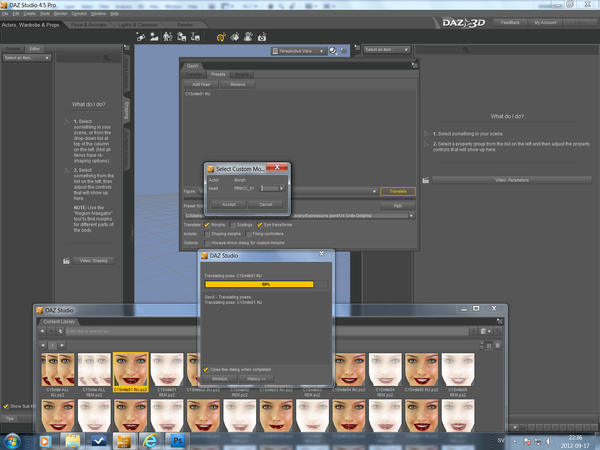Select the Content Library tab
Screen dimensions: 600x450
[59, 321]
